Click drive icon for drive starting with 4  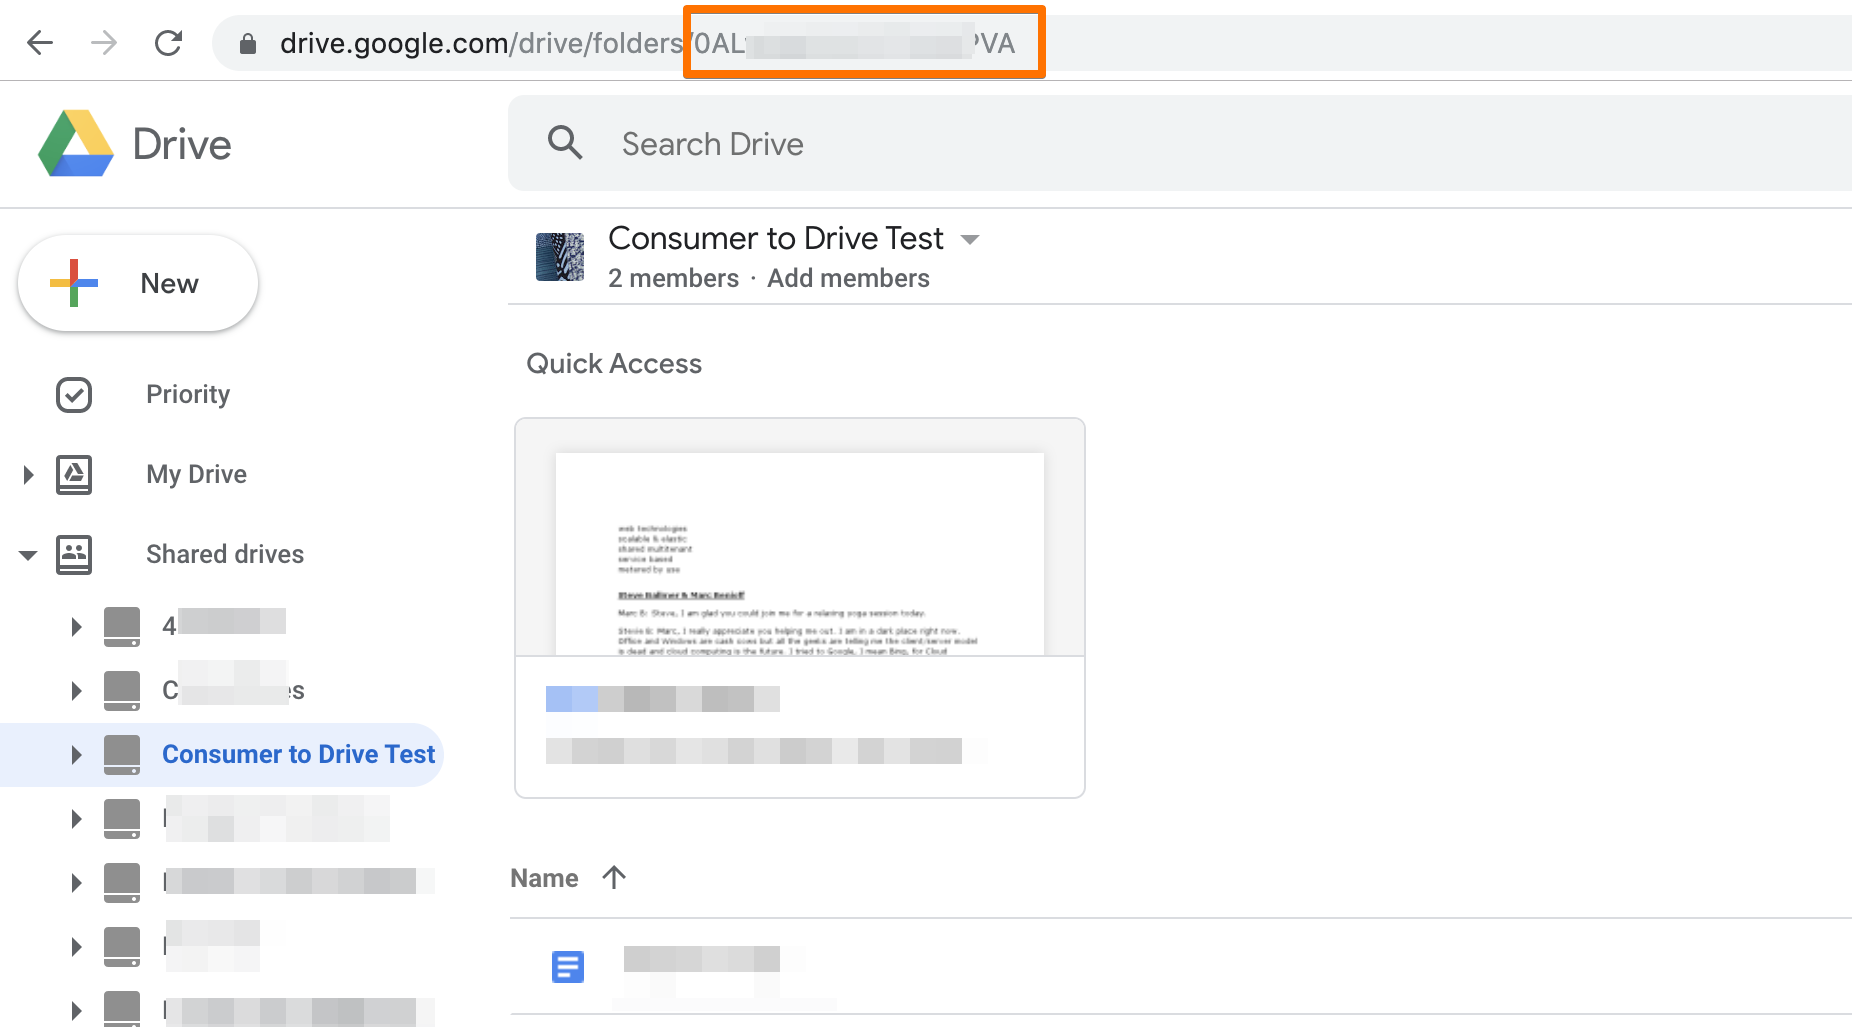122,627
